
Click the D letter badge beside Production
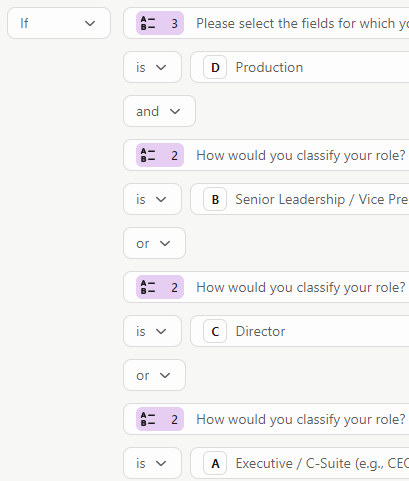pyautogui.click(x=215, y=68)
